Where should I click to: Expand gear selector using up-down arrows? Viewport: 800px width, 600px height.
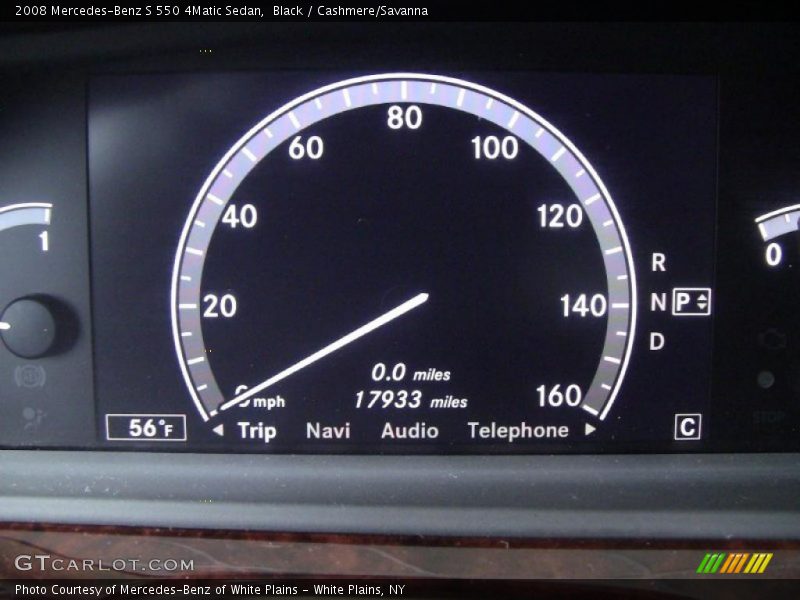pyautogui.click(x=700, y=300)
